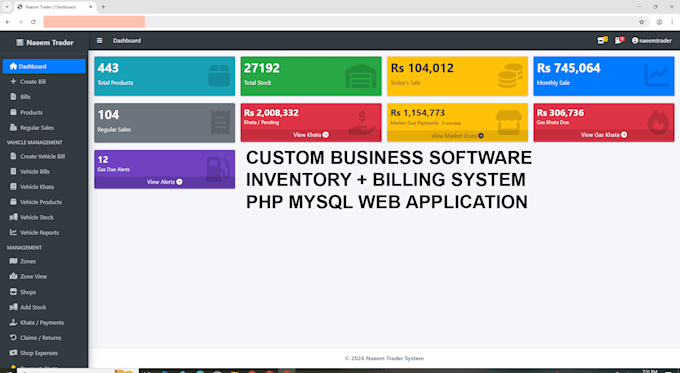Open a new browser tab
This screenshot has width=680, height=373.
pos(103,7)
